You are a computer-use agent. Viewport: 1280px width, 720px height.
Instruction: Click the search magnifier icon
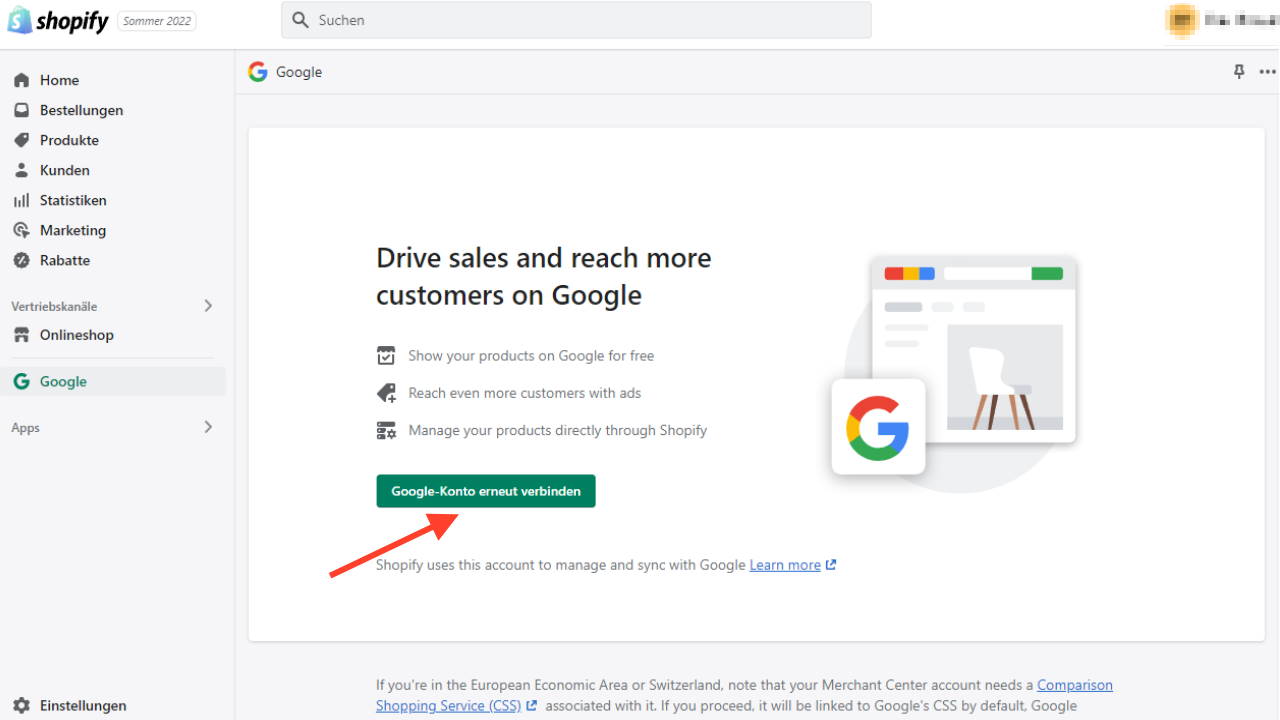[x=300, y=20]
